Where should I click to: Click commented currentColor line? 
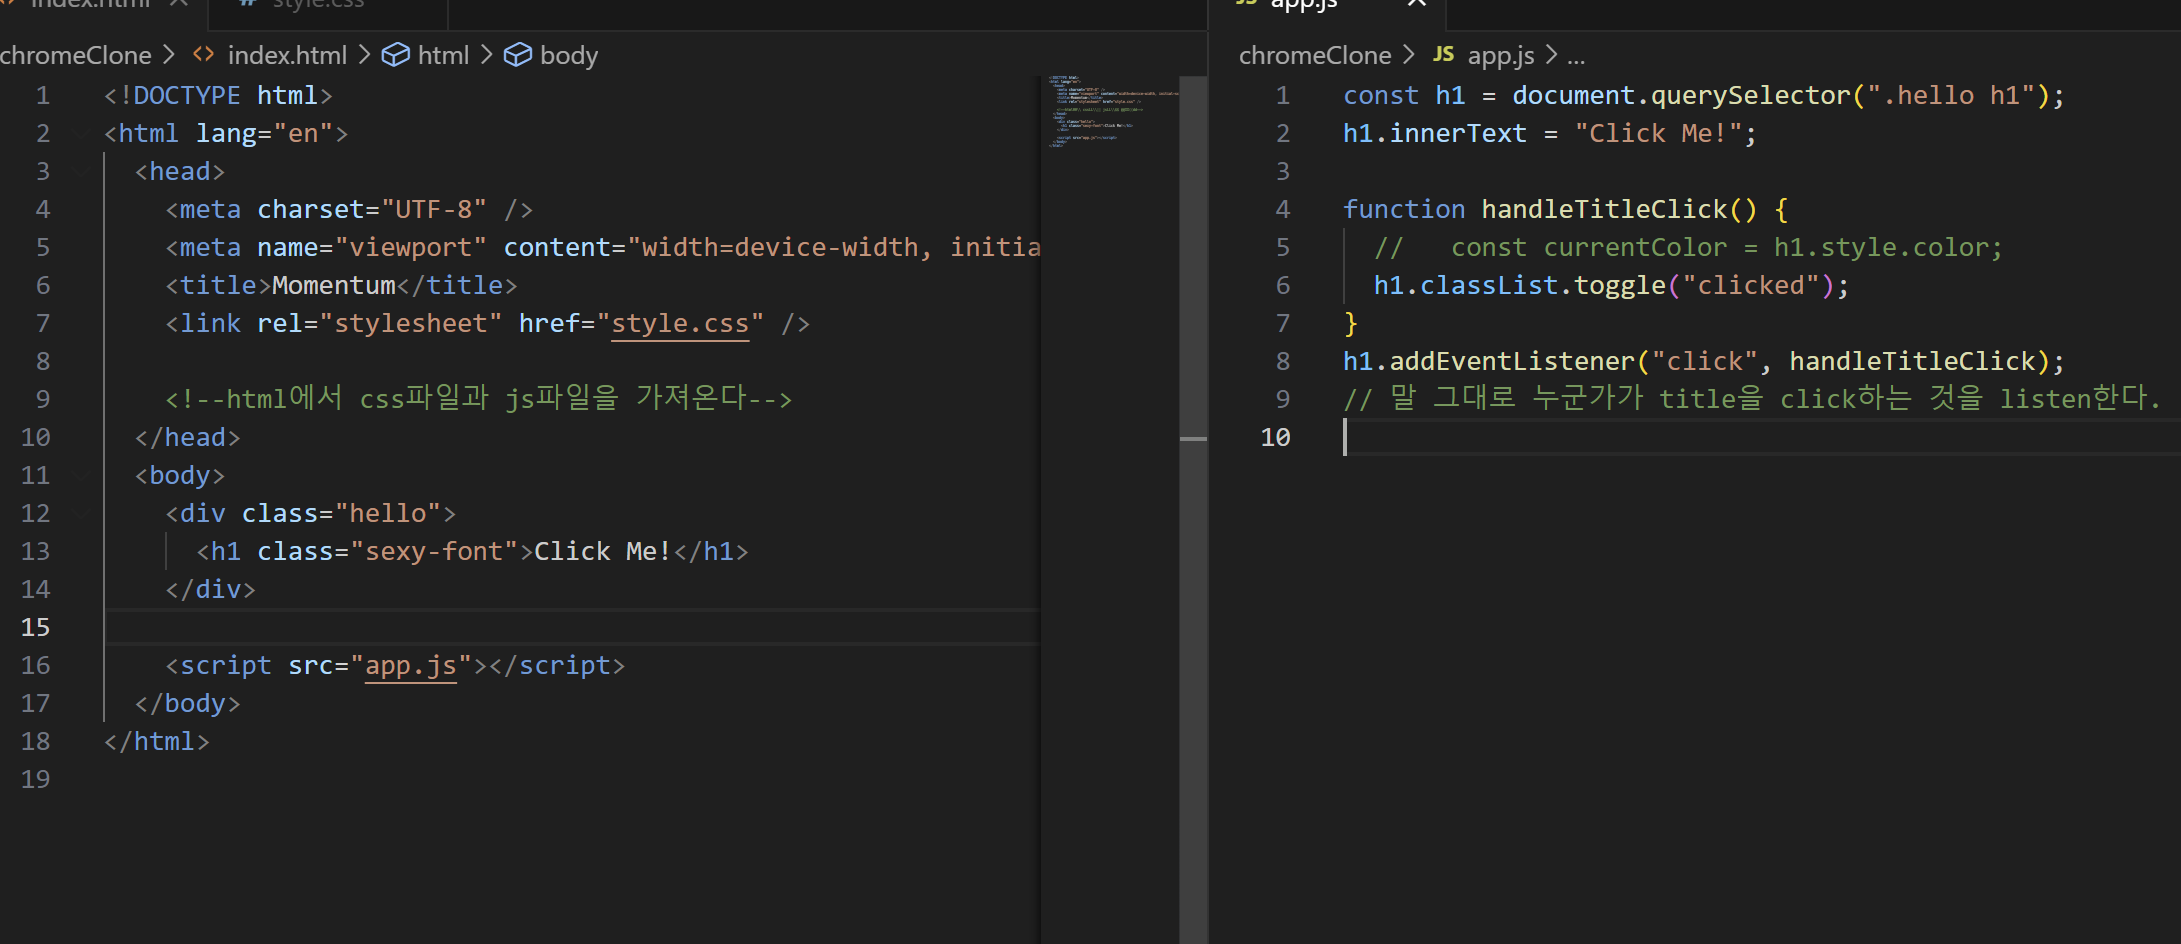pyautogui.click(x=1688, y=247)
